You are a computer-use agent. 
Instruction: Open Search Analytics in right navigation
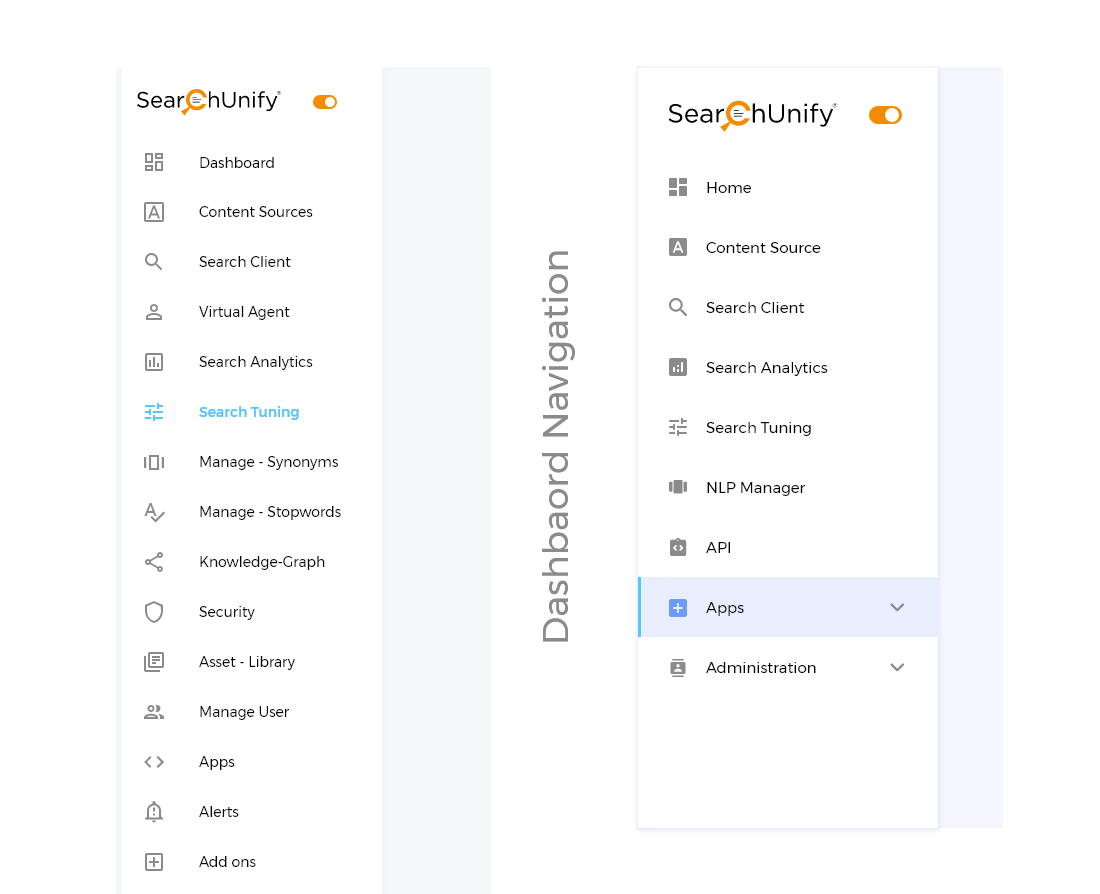[766, 368]
